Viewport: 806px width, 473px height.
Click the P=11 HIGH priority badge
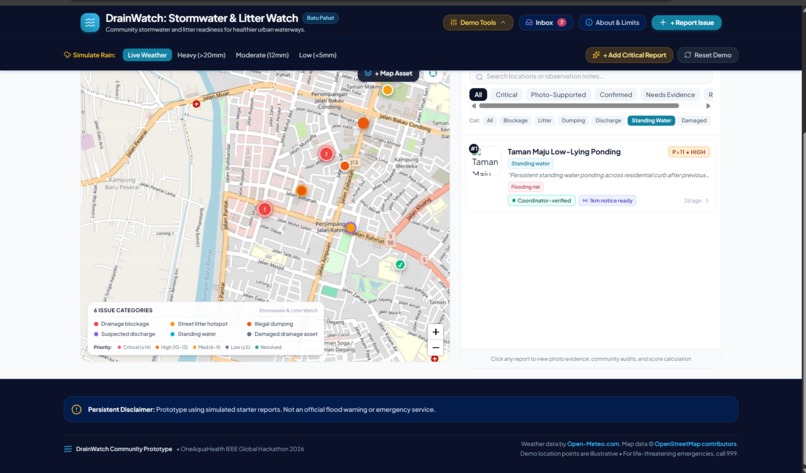689,152
